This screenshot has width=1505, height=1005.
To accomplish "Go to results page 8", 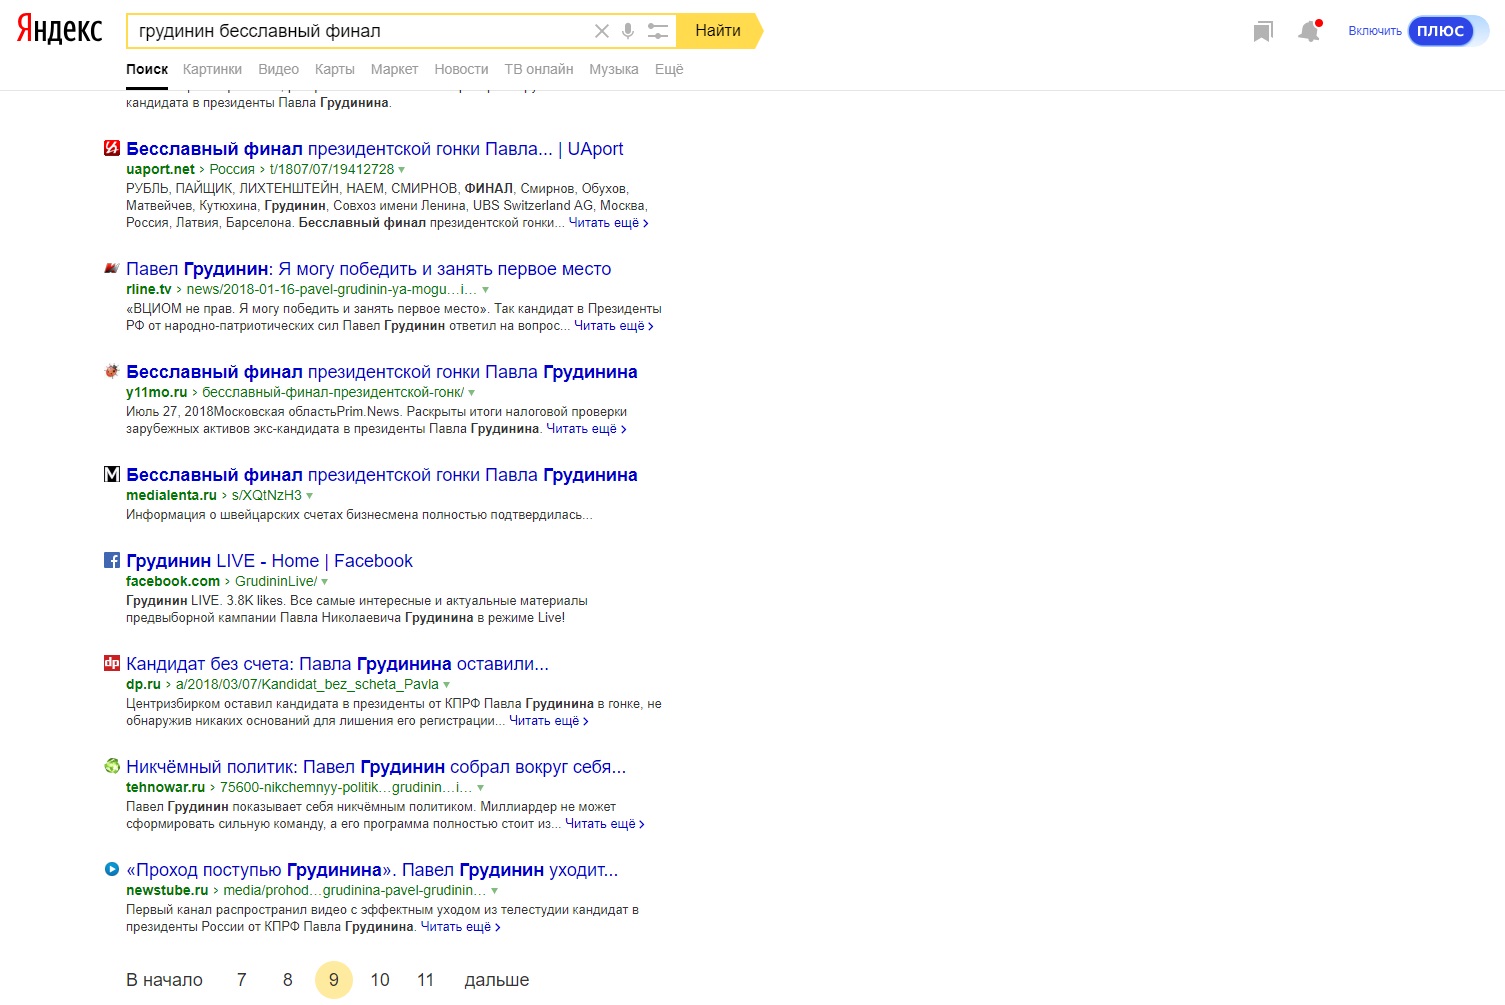I will tap(288, 980).
